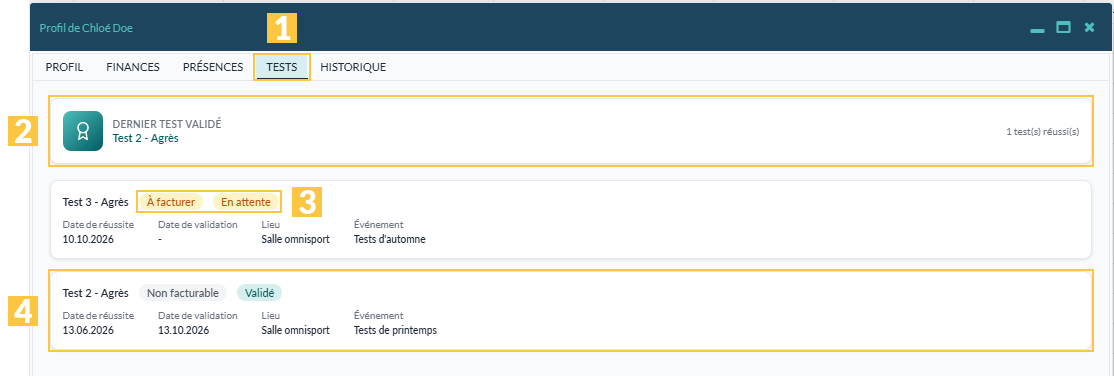Select the Test 2 - Agrès card title
The width and height of the screenshot is (1114, 376).
(95, 292)
